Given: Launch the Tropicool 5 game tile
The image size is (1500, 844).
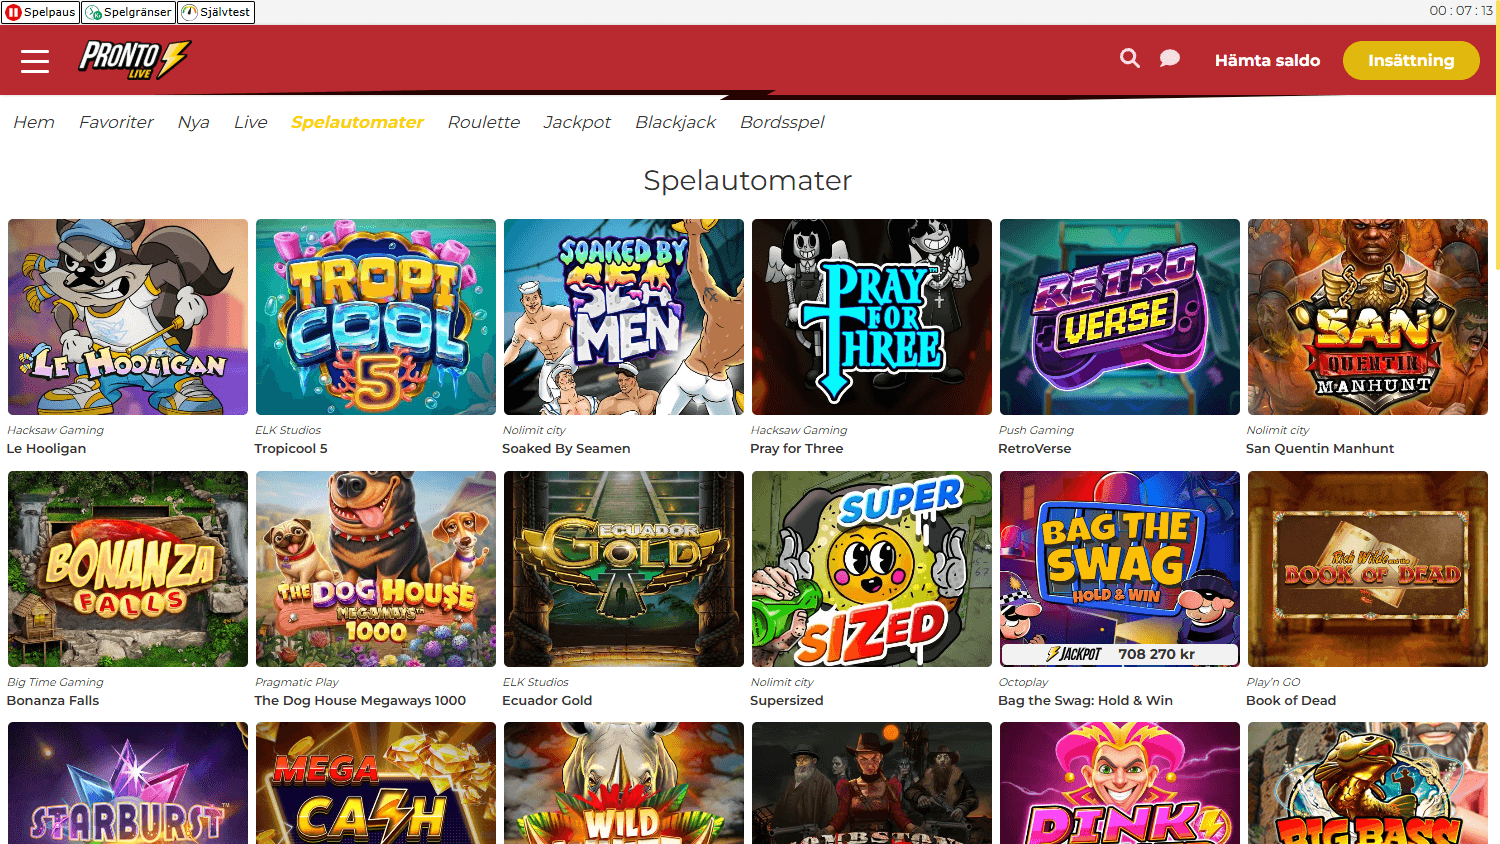Looking at the screenshot, I should click(x=376, y=317).
